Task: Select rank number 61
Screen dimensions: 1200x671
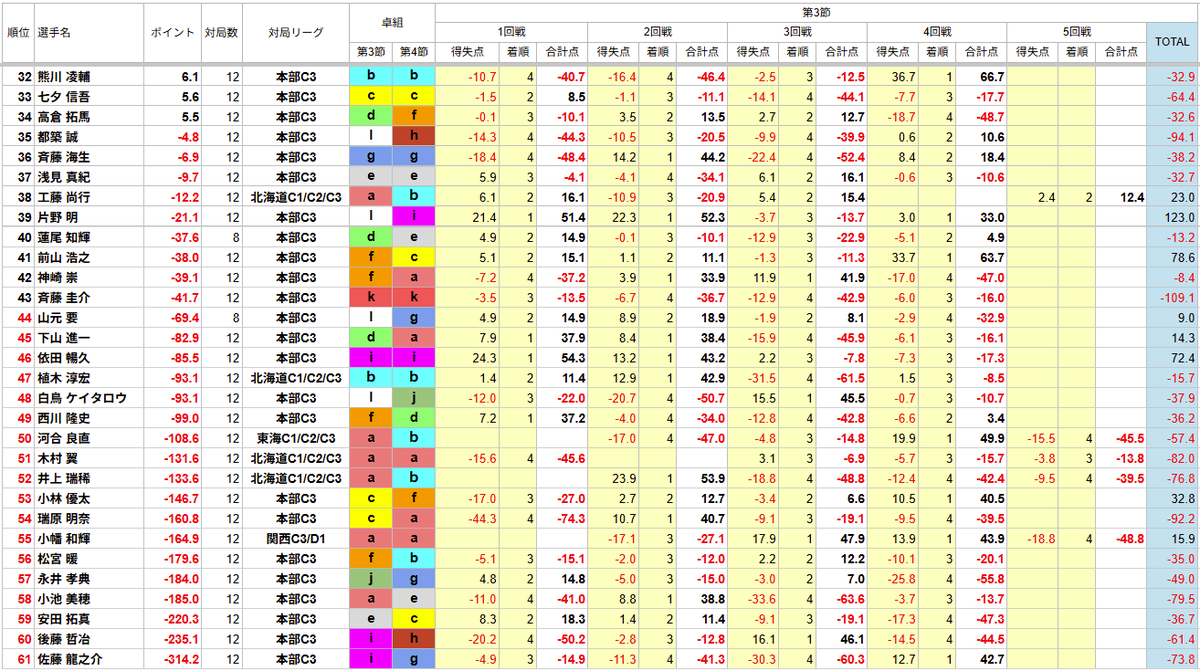Action: point(24,659)
